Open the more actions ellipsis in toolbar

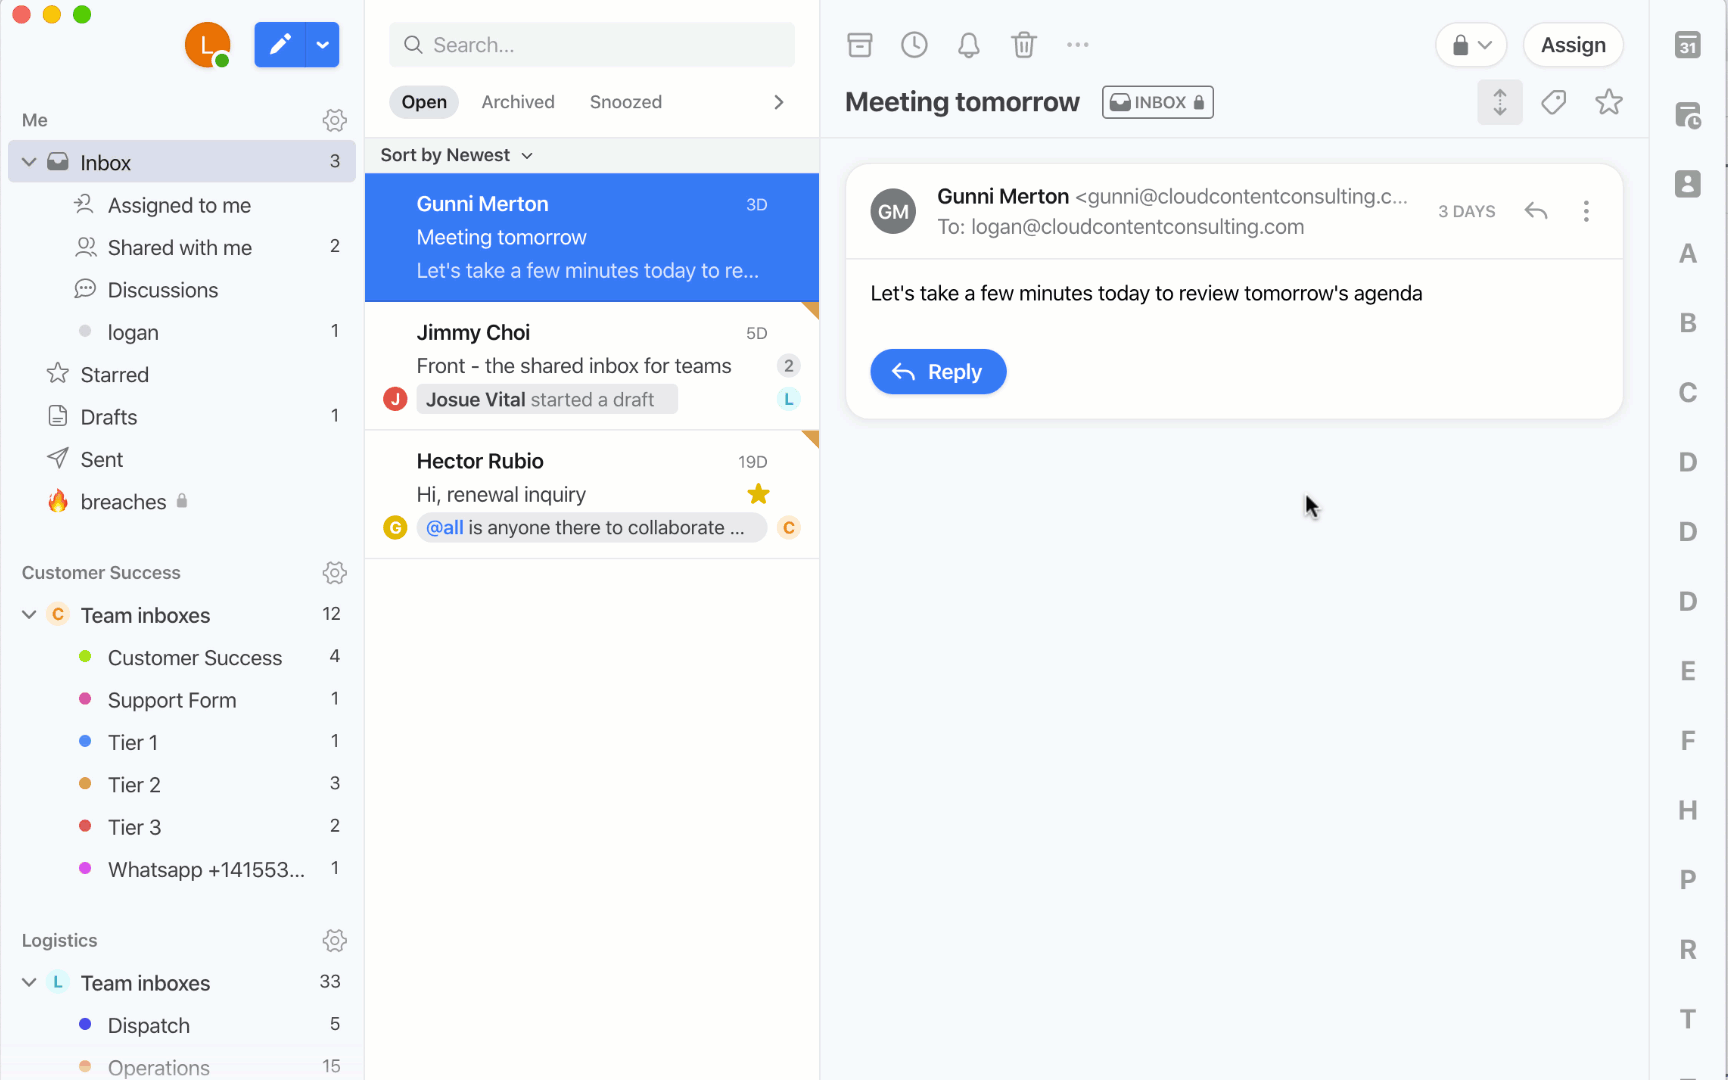(x=1077, y=45)
